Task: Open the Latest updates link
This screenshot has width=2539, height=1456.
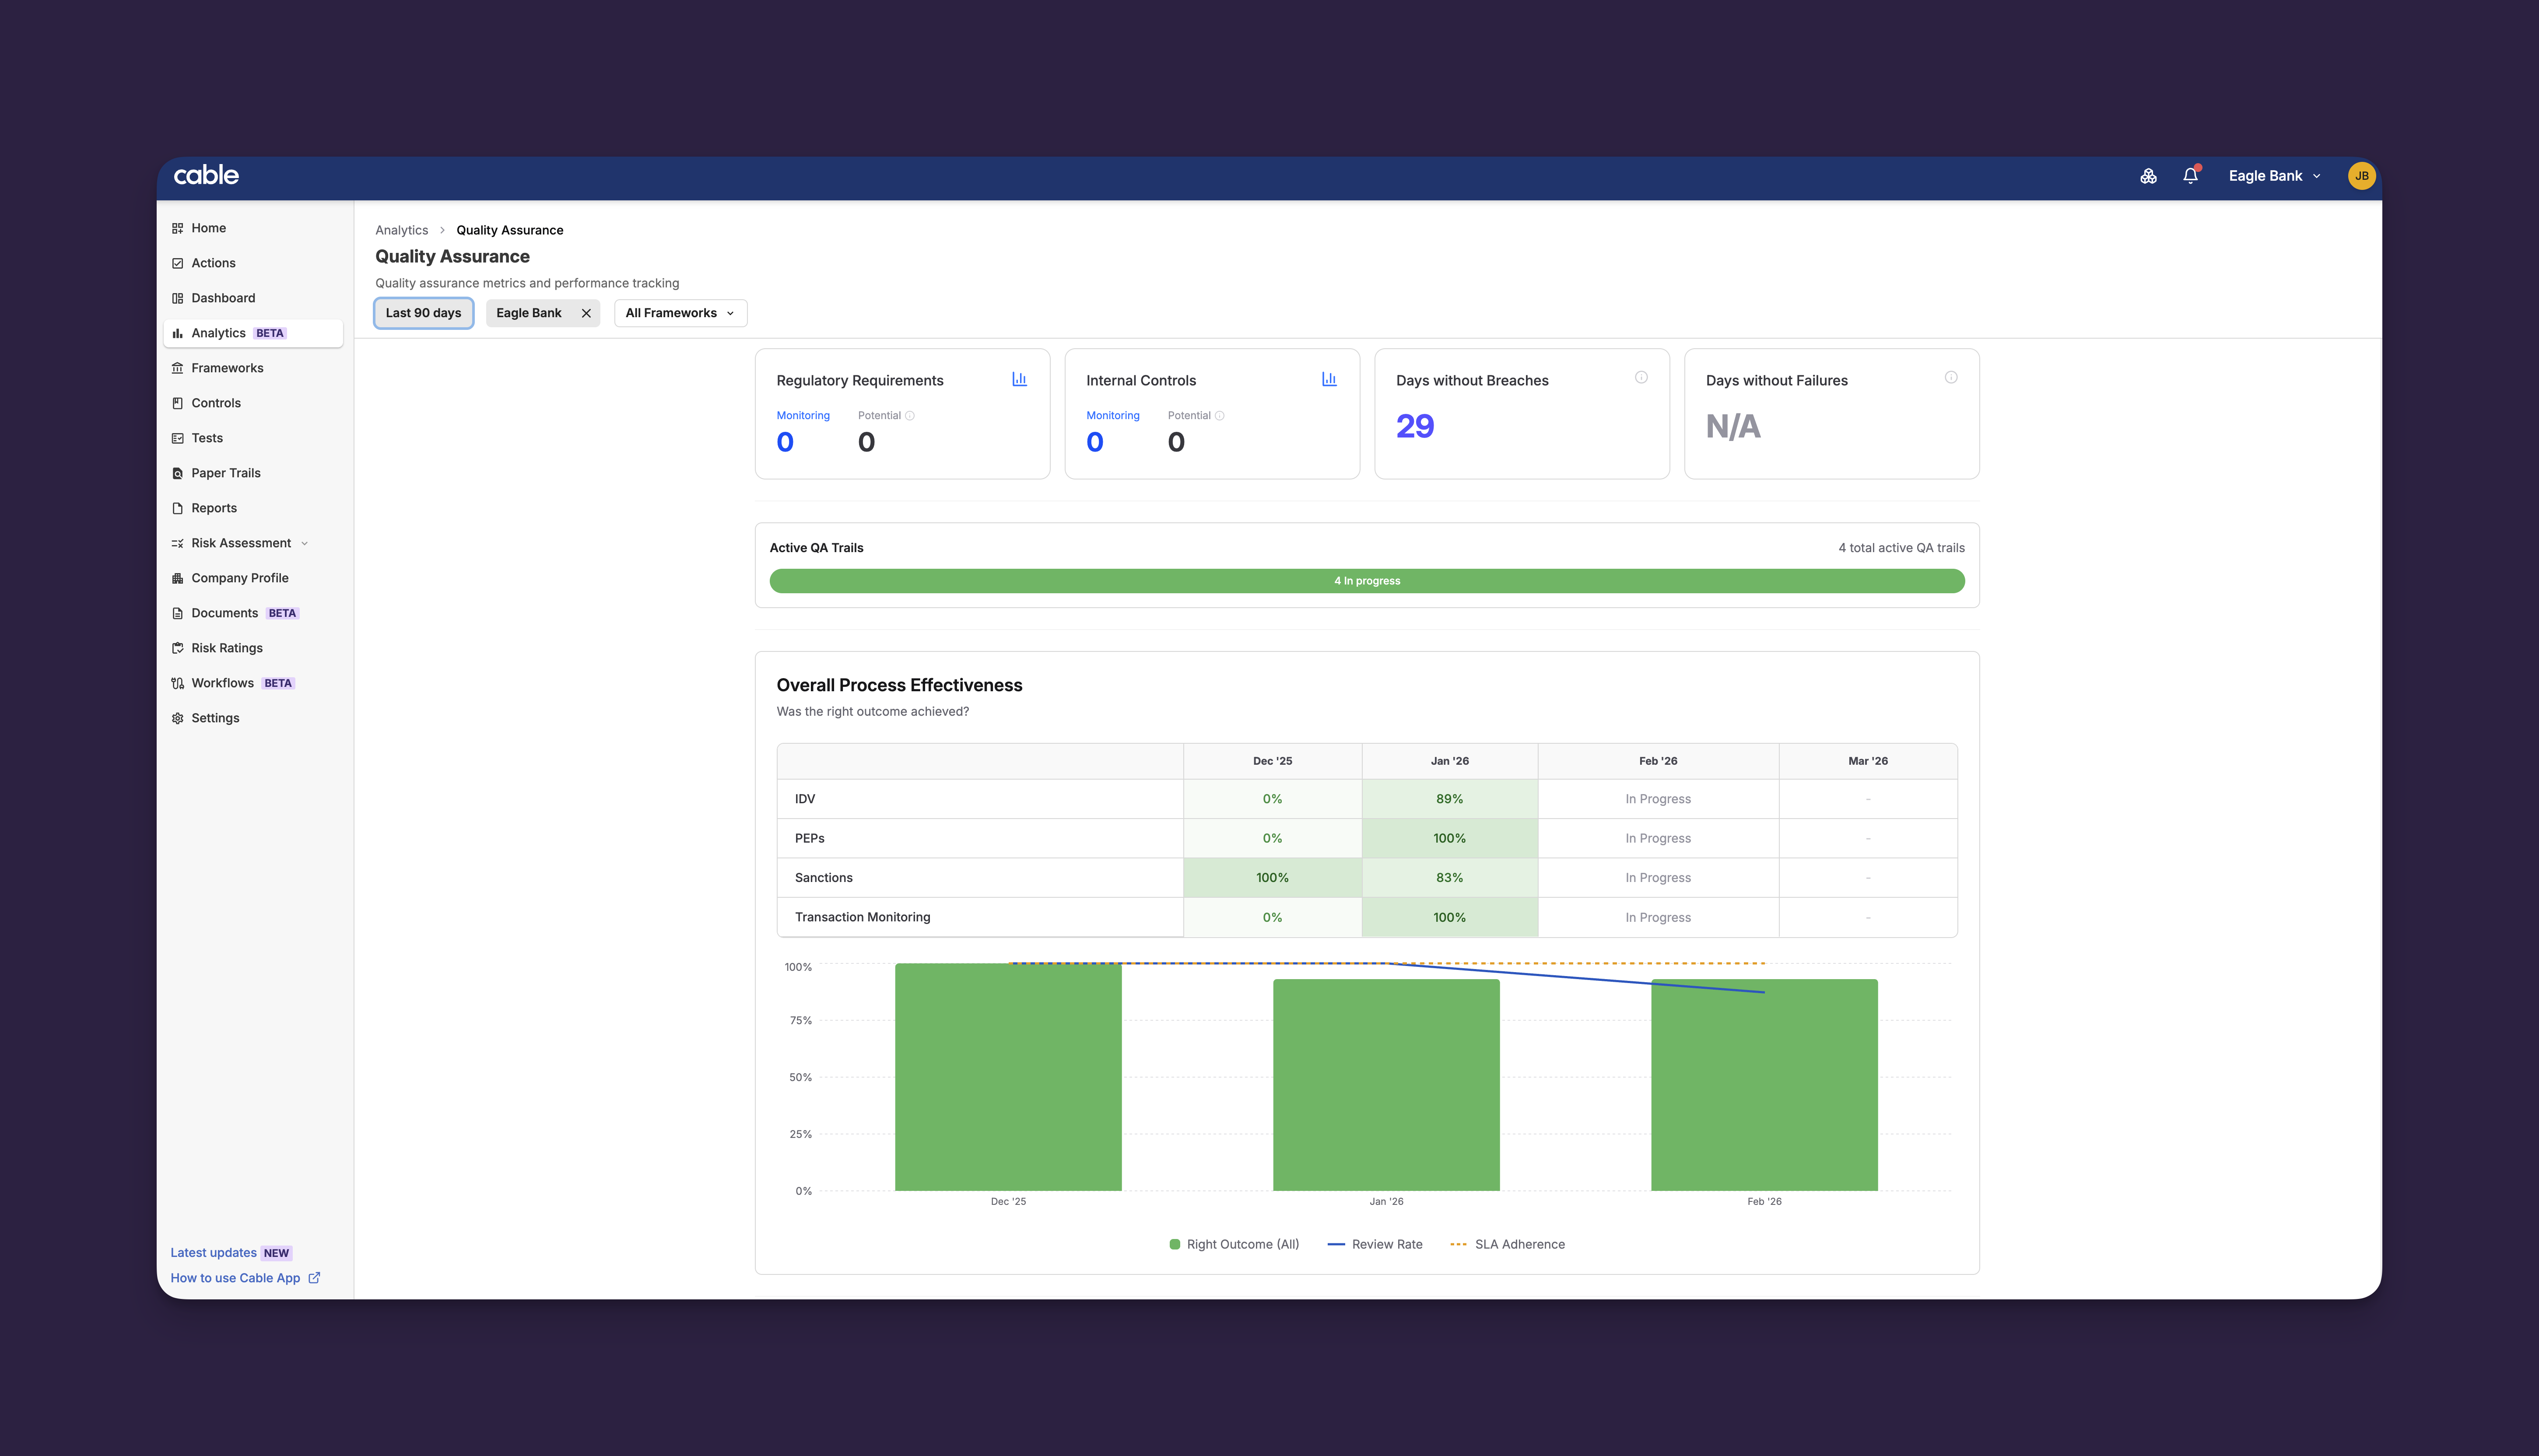Action: (213, 1253)
